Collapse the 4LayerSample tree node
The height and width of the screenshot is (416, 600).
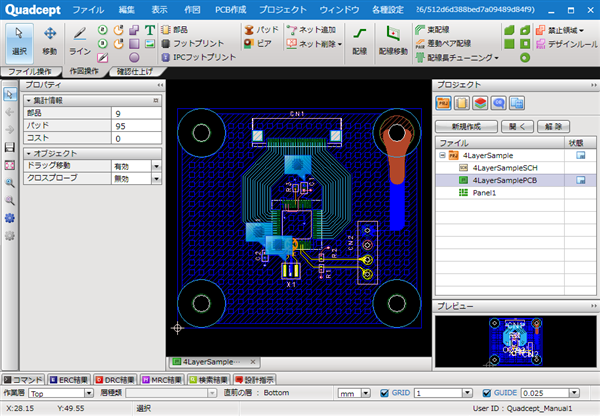(442, 155)
